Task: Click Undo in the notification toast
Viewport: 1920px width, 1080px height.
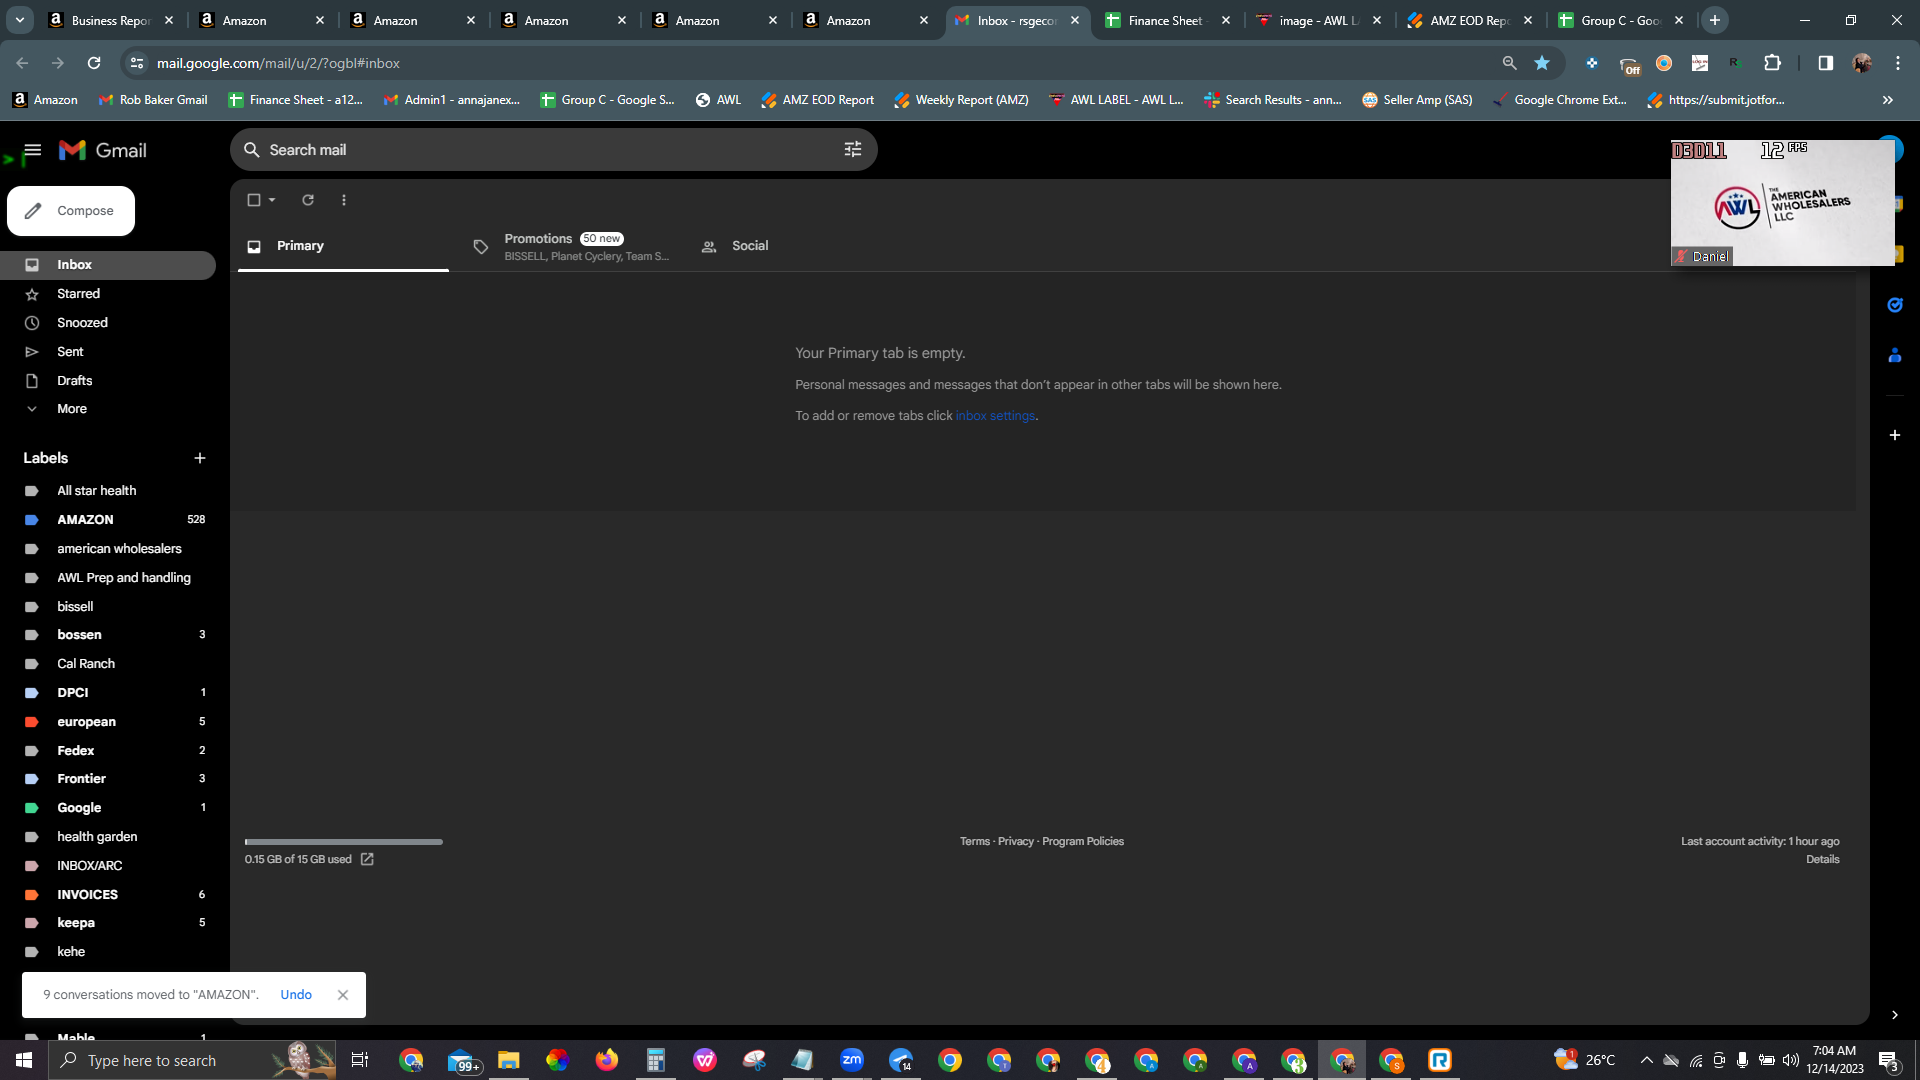Action: click(296, 995)
